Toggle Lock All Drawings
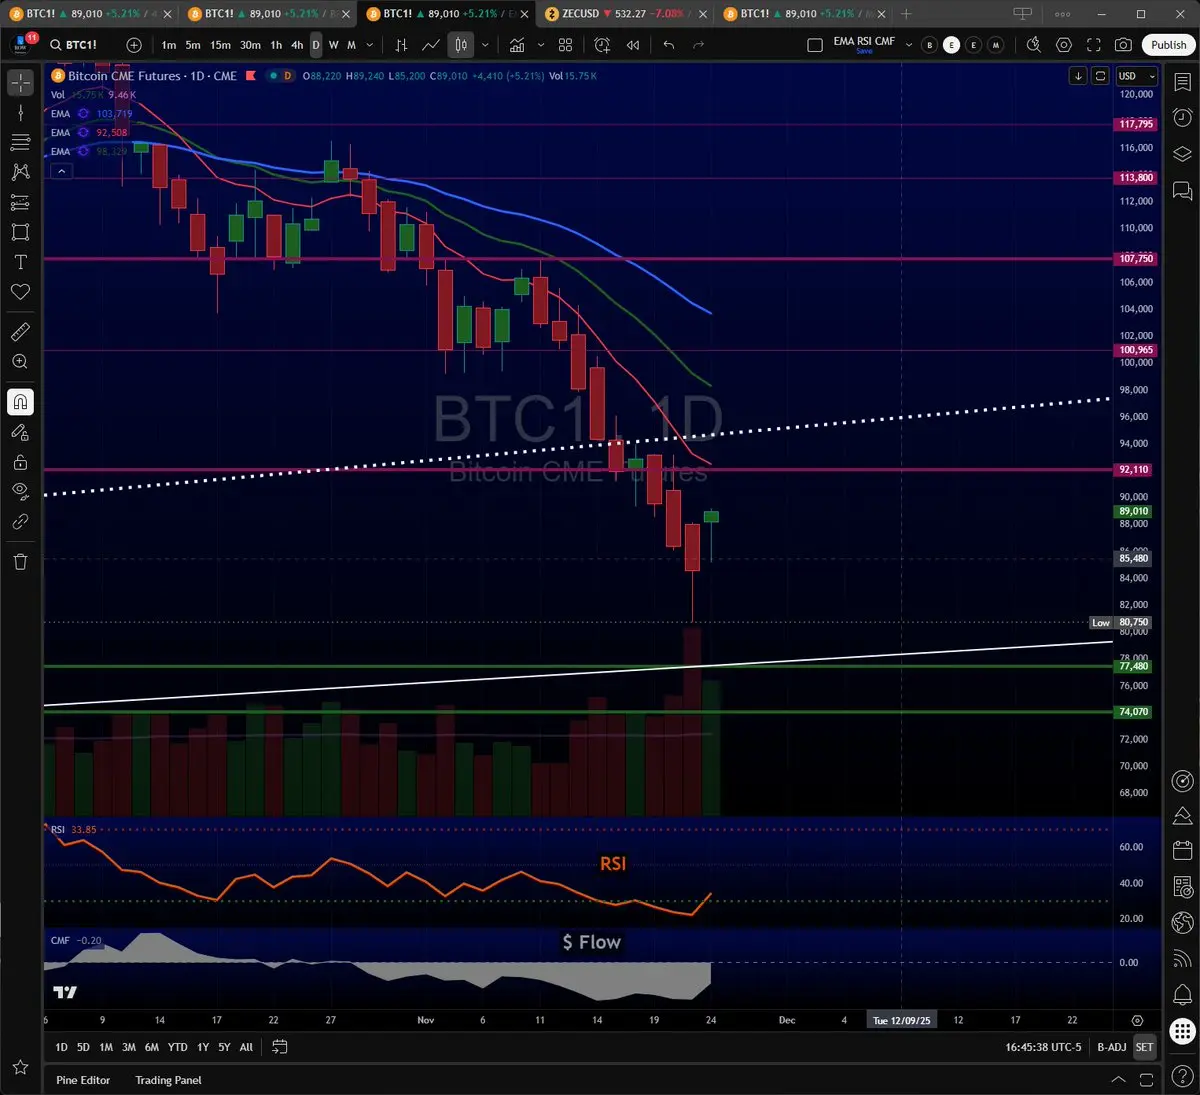This screenshot has height=1095, width=1200. [x=20, y=462]
